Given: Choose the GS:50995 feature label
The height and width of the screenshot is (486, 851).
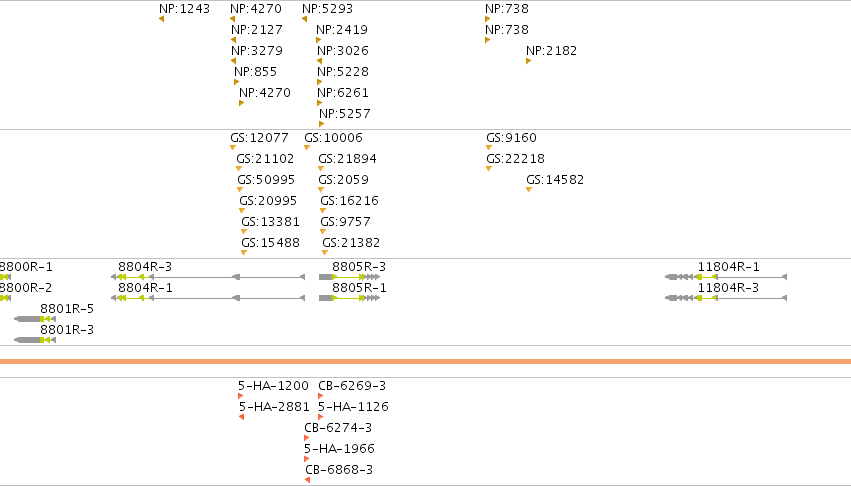Looking at the screenshot, I should [x=266, y=180].
